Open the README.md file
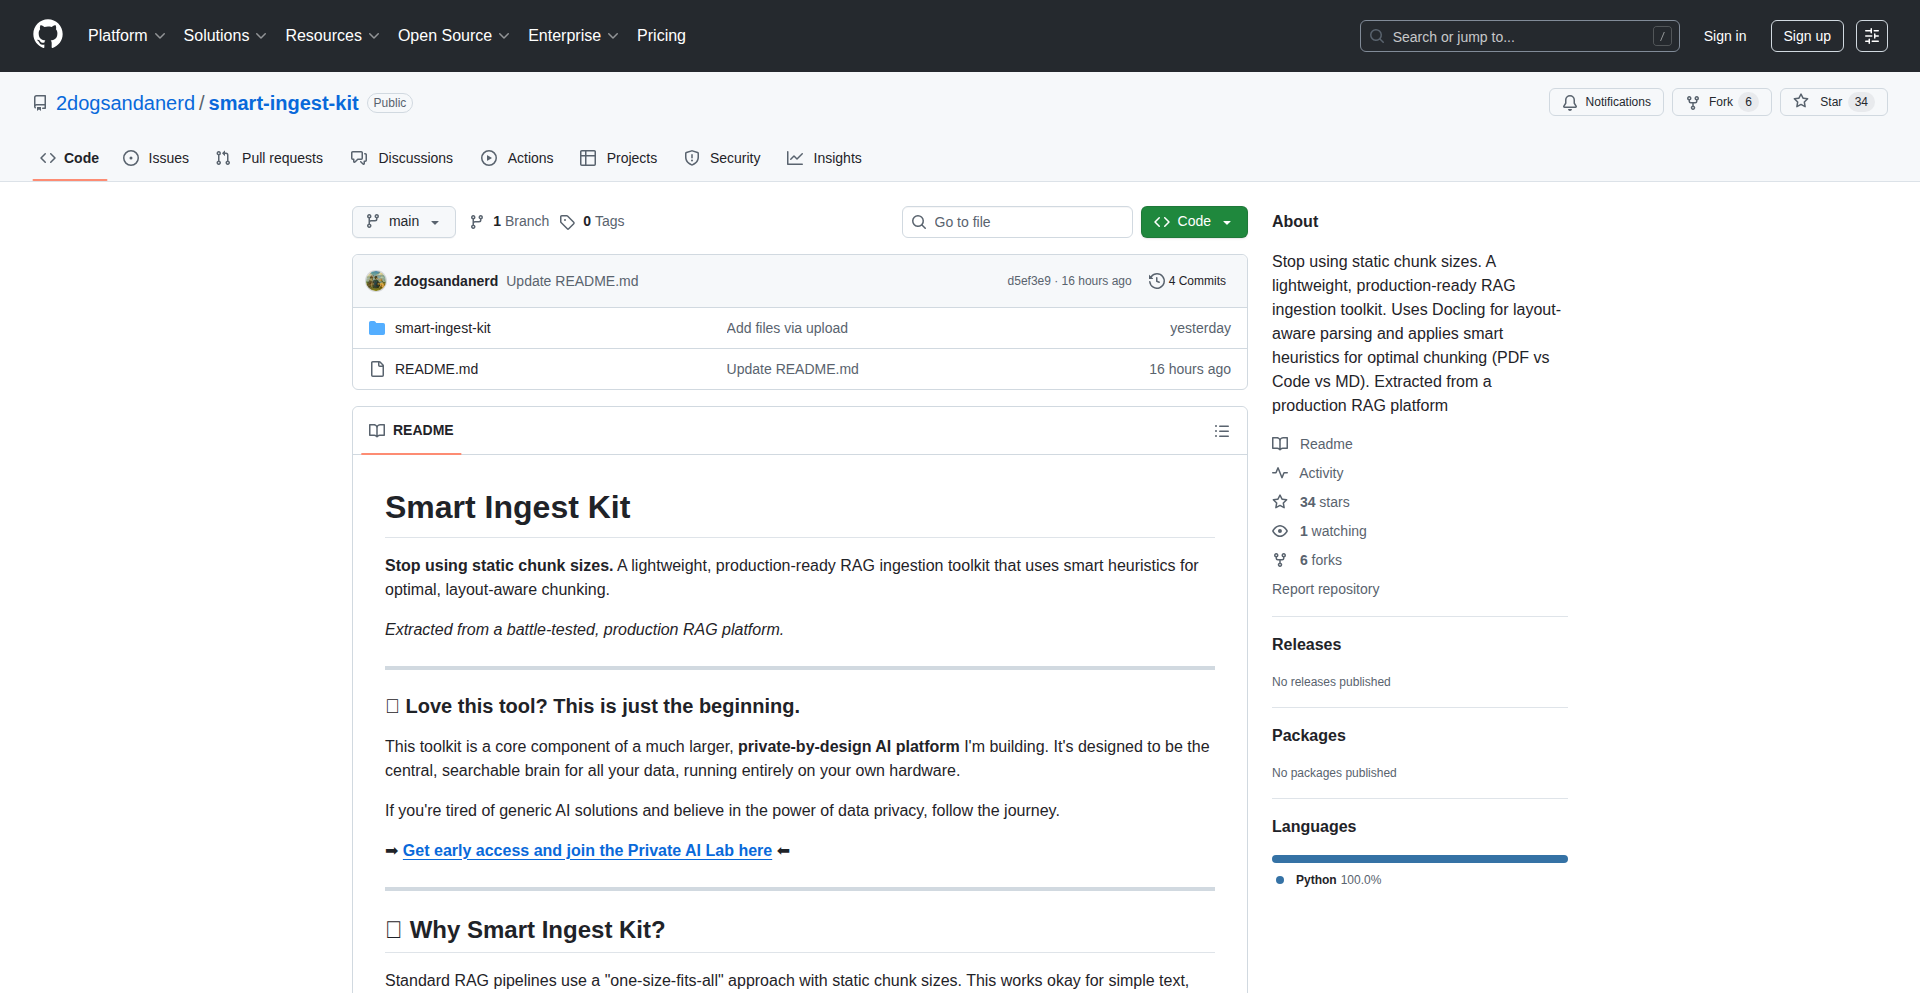 (436, 369)
